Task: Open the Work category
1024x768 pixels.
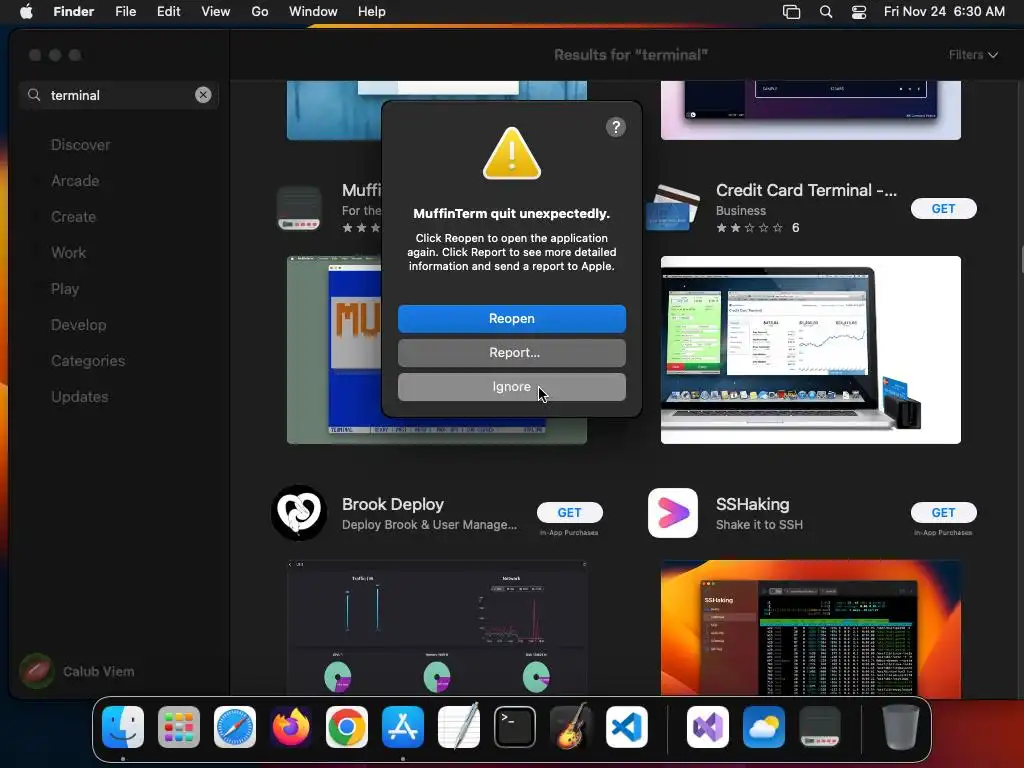Action: point(69,253)
